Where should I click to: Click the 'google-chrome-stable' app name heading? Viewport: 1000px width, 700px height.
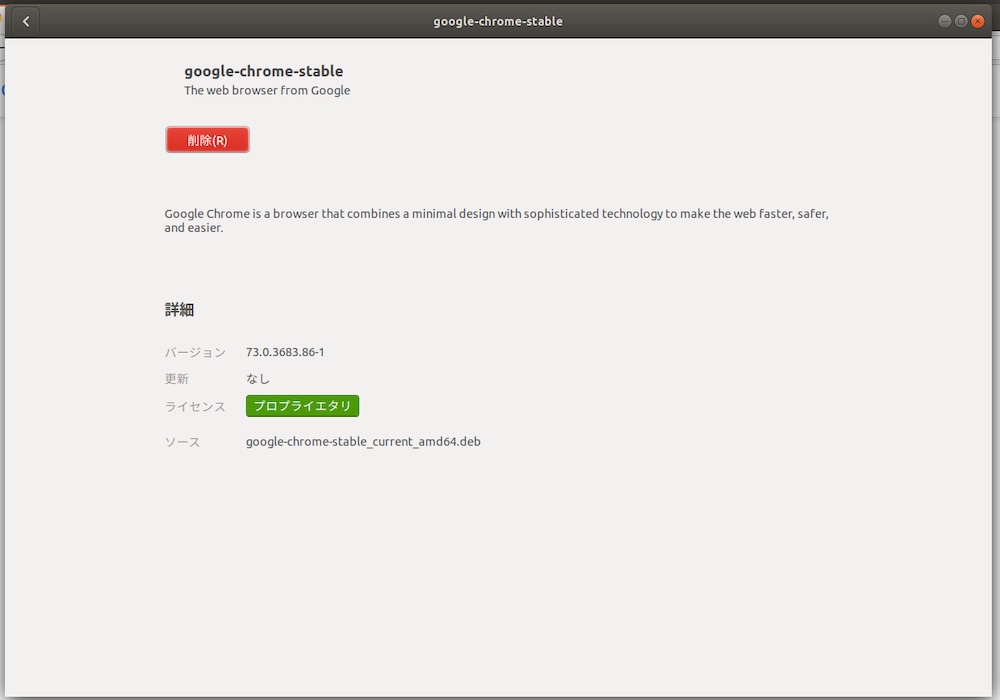point(263,71)
